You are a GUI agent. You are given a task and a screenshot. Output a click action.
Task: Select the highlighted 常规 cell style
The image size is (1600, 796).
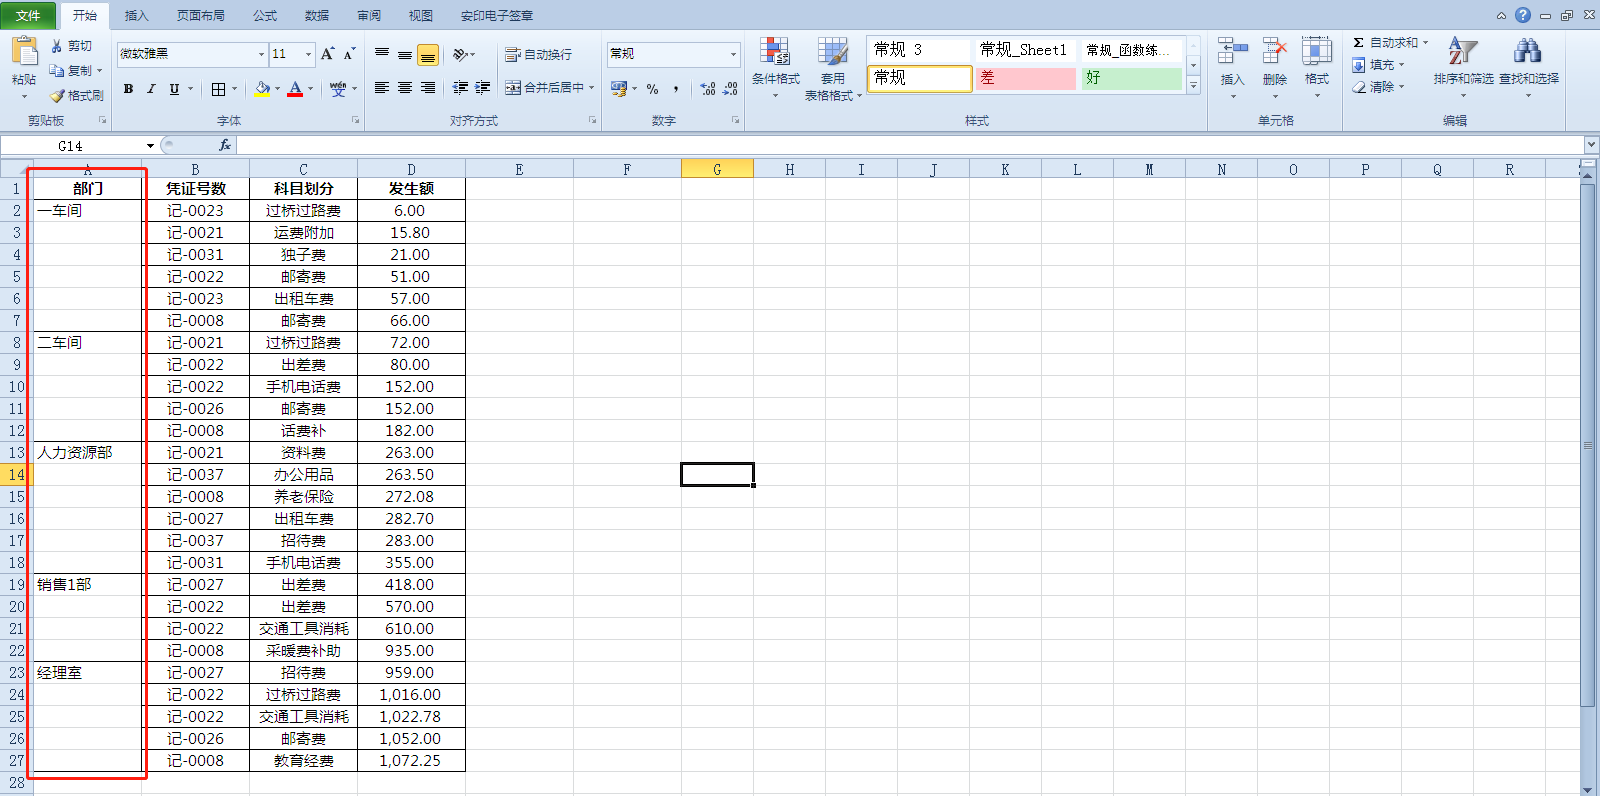coord(920,78)
